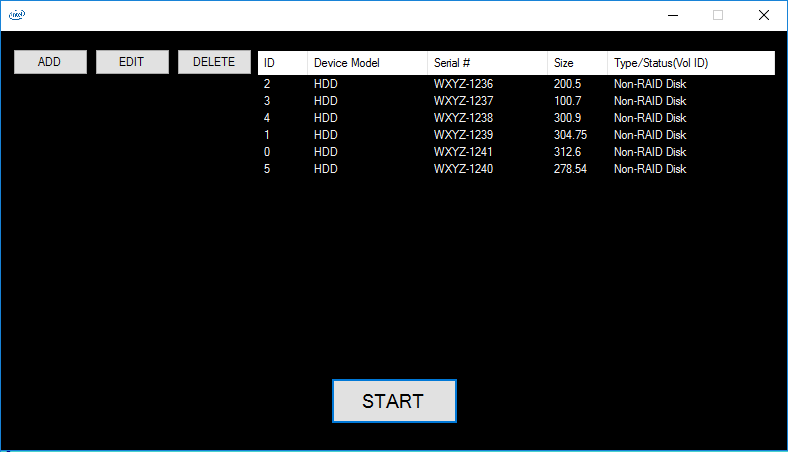Click the size value 304.75
788x452 pixels.
570,135
